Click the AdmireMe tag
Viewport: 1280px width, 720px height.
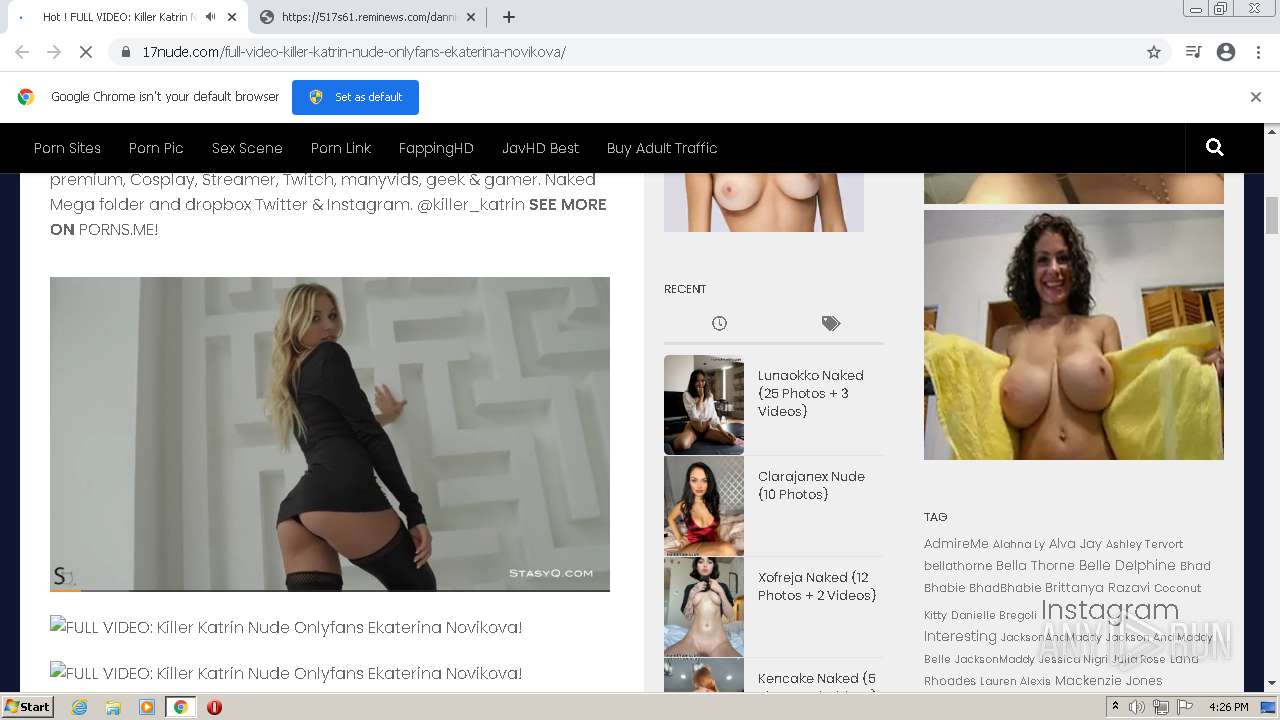(x=956, y=544)
